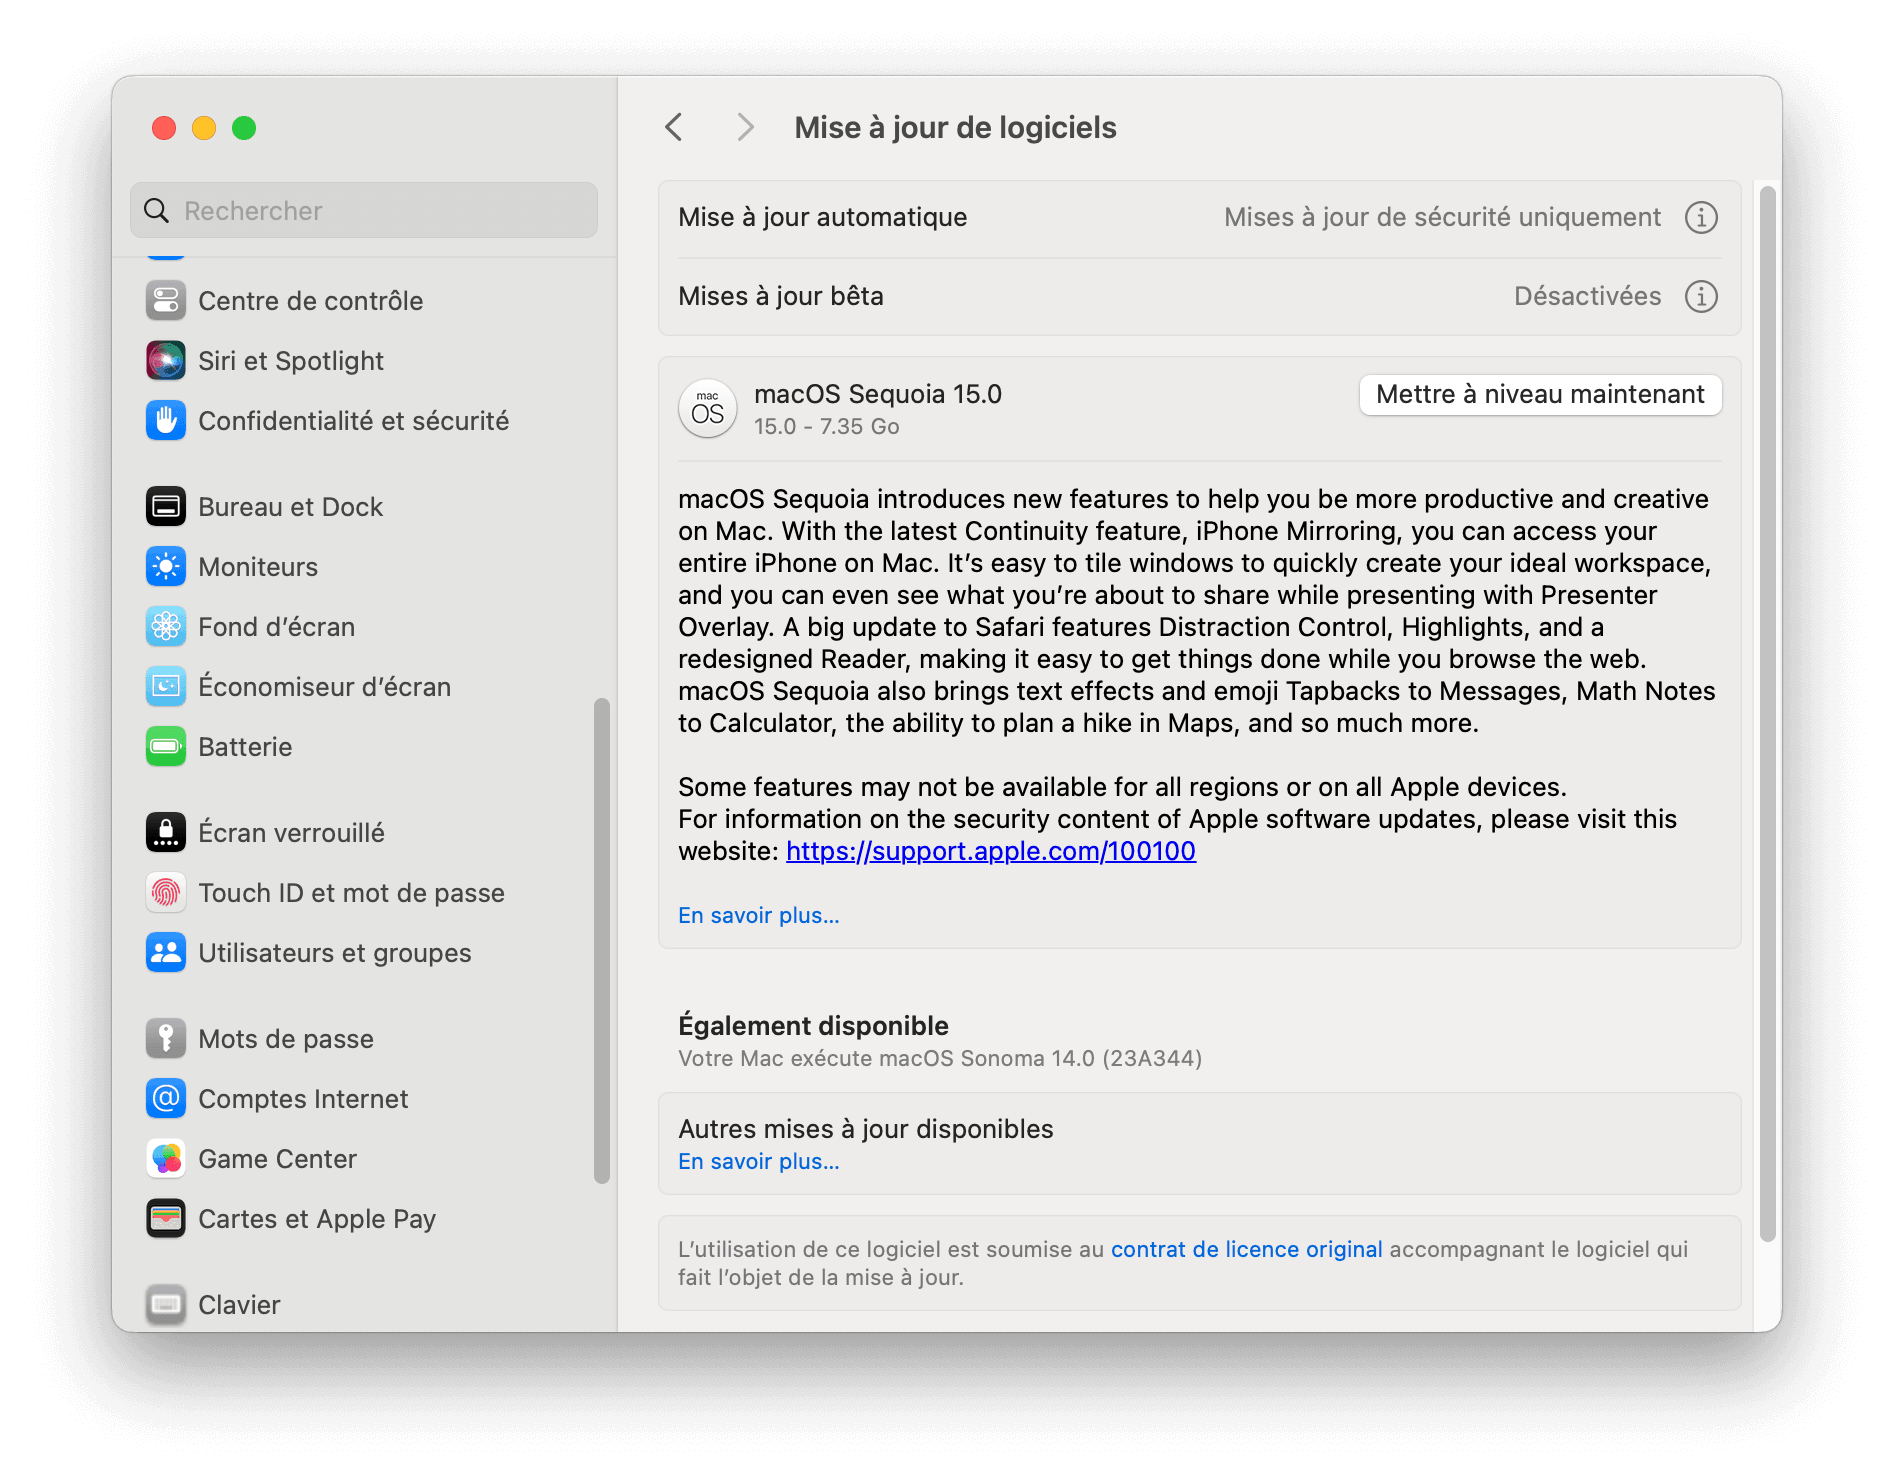This screenshot has height=1480, width=1894.
Task: Click 'Autres mises à jour disponibles' text
Action: click(866, 1129)
